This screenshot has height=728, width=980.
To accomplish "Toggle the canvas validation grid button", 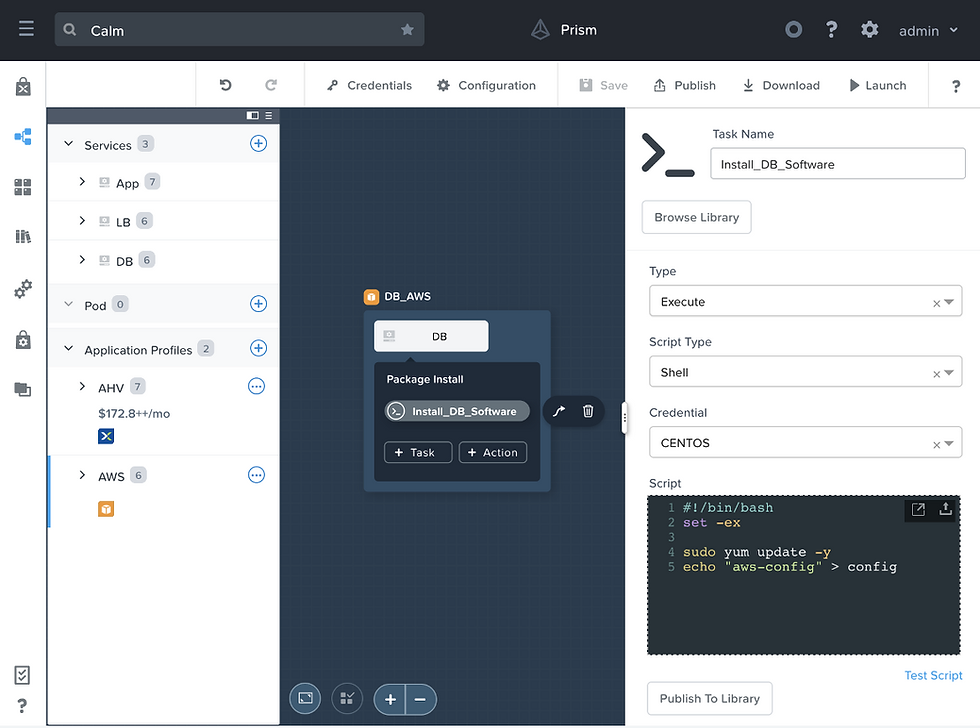I will [x=347, y=699].
